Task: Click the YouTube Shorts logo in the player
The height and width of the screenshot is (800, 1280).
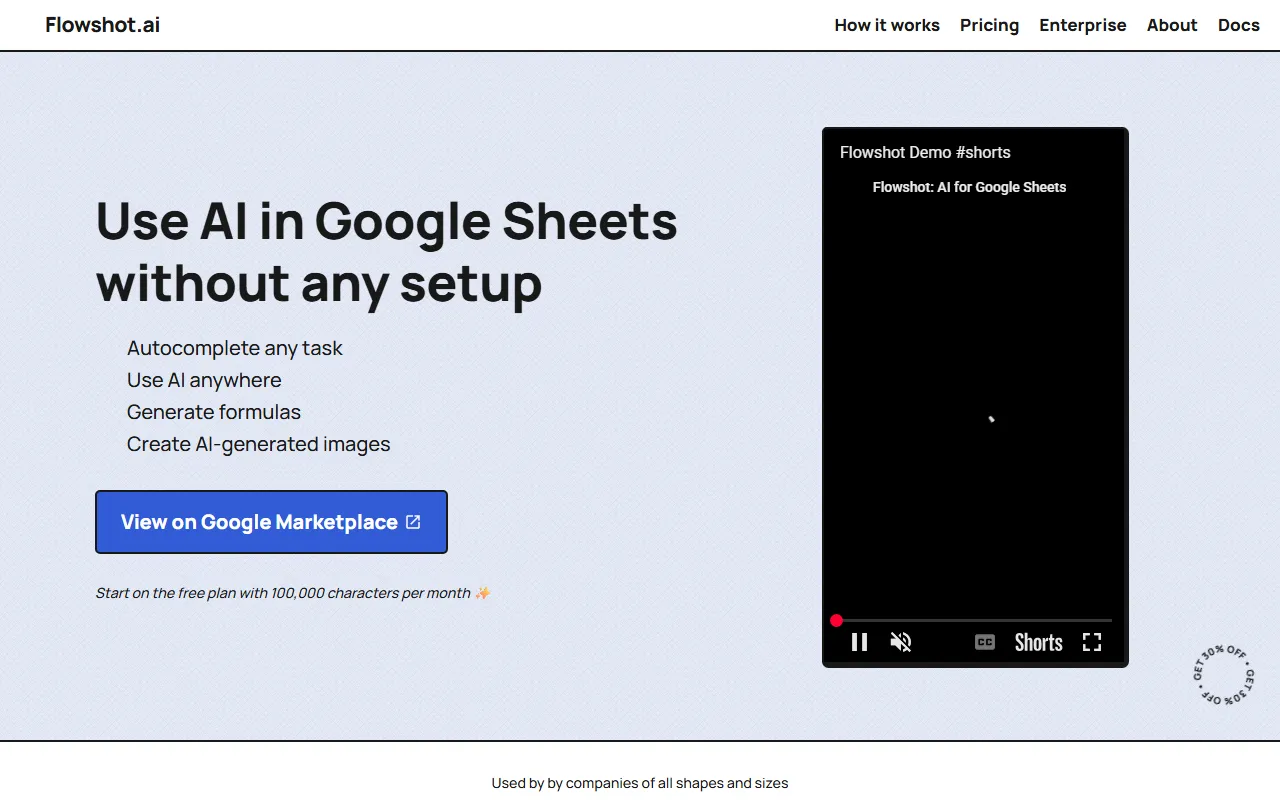Action: pos(1038,642)
